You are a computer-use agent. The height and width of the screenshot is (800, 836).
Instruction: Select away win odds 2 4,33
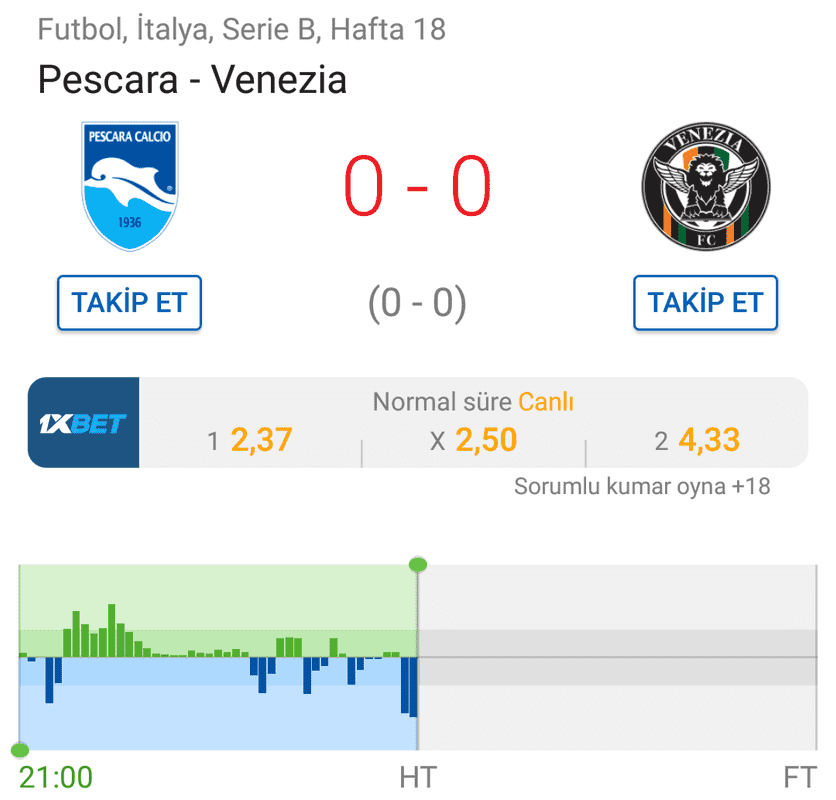(x=697, y=441)
